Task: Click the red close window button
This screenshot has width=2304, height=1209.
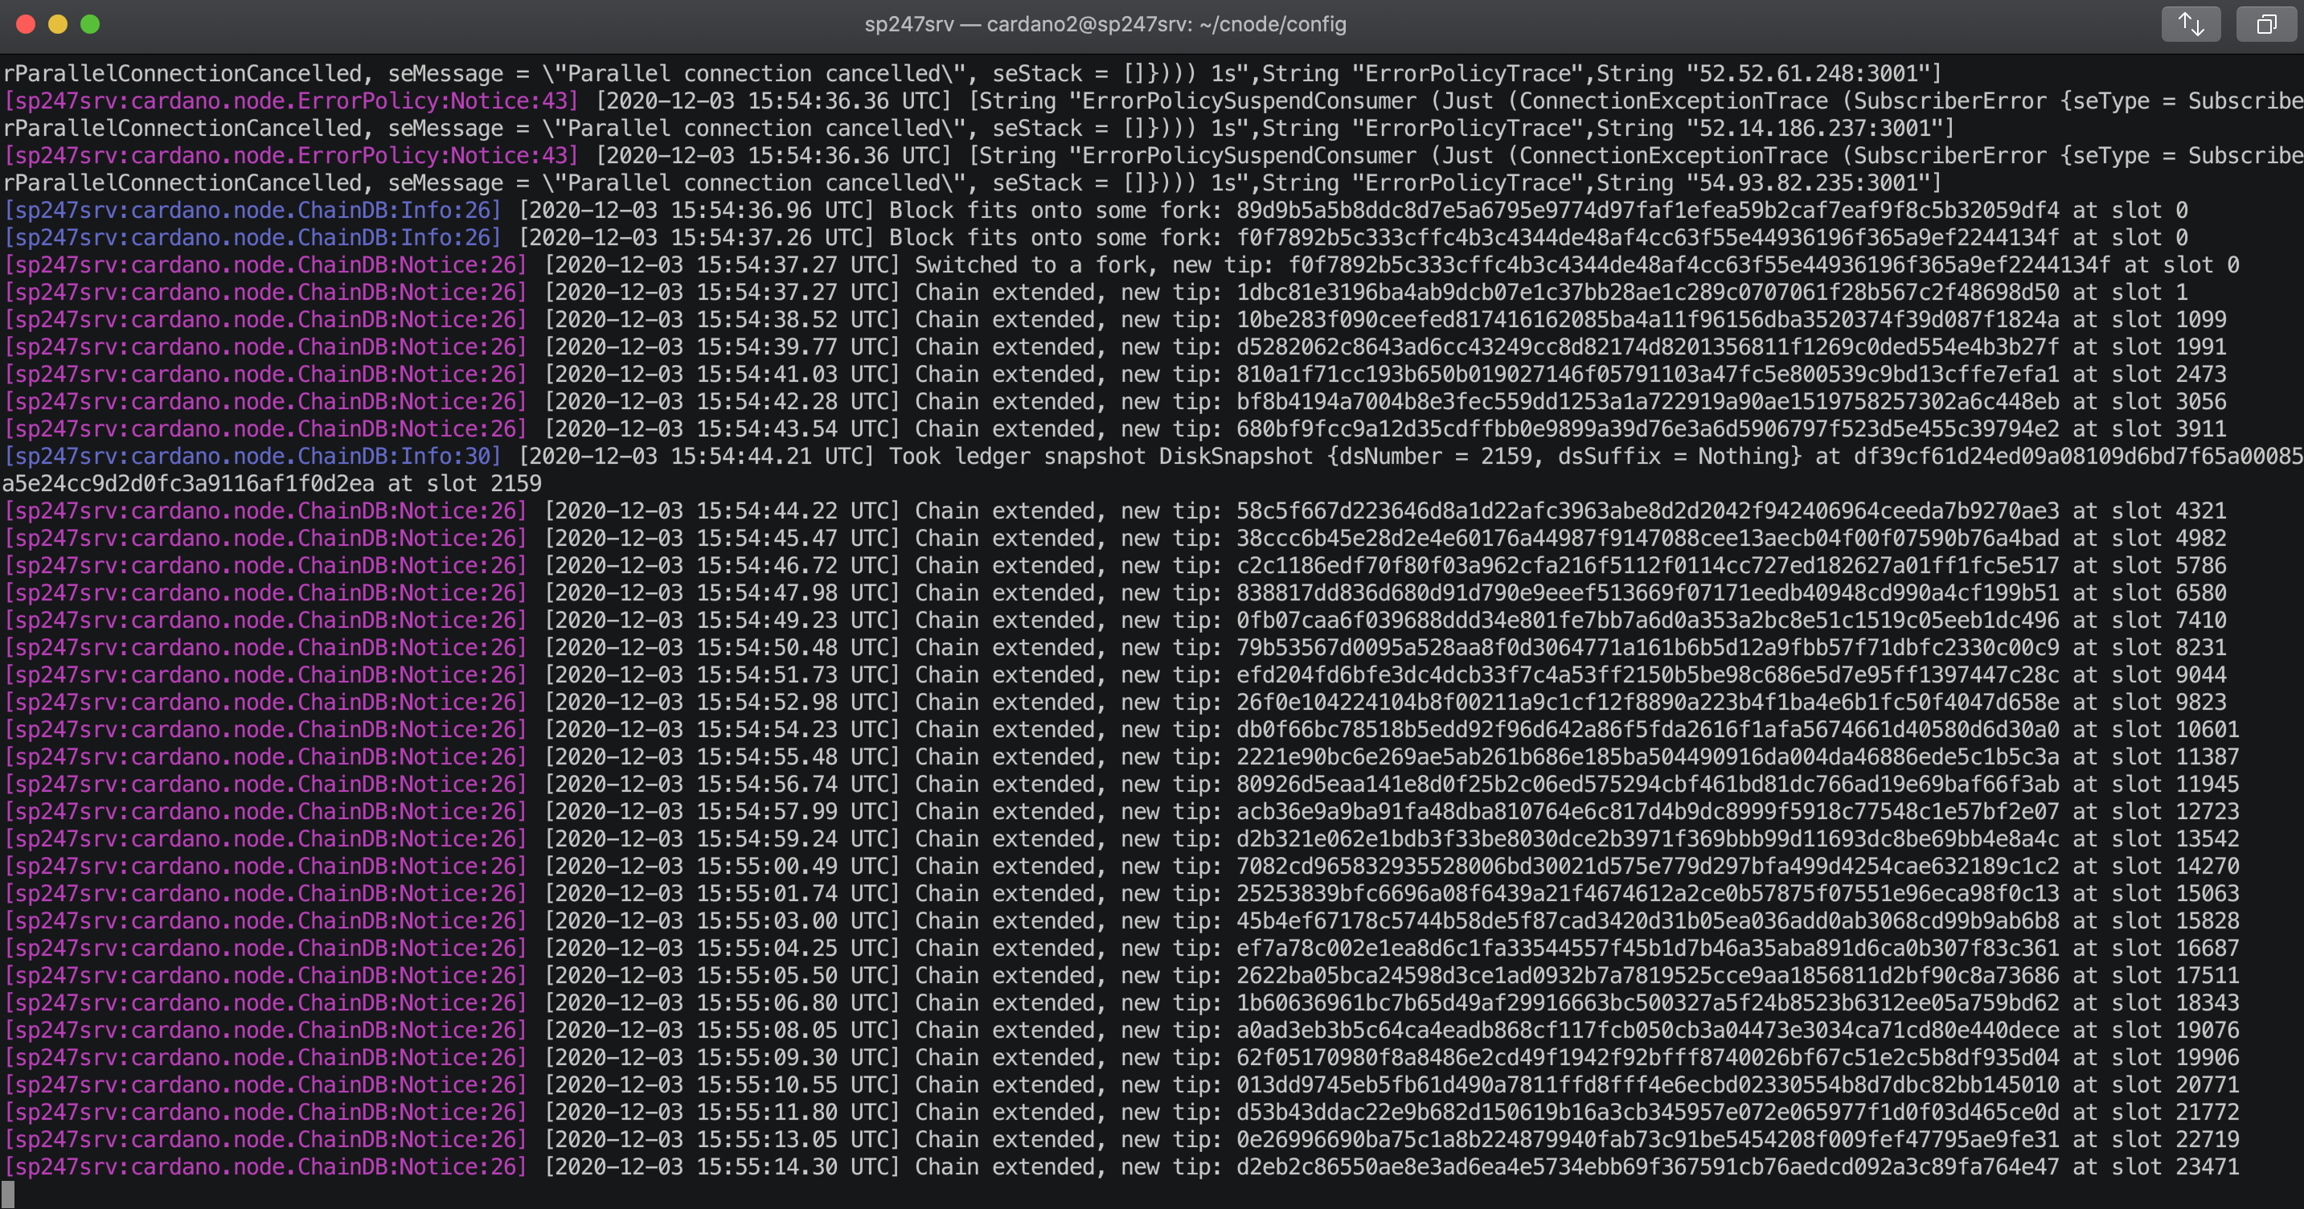Action: [26, 24]
